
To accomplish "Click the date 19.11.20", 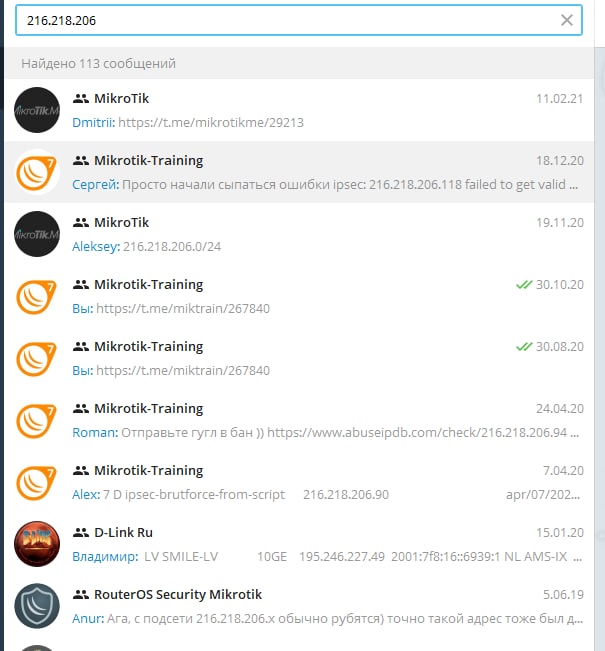I will (x=560, y=223).
